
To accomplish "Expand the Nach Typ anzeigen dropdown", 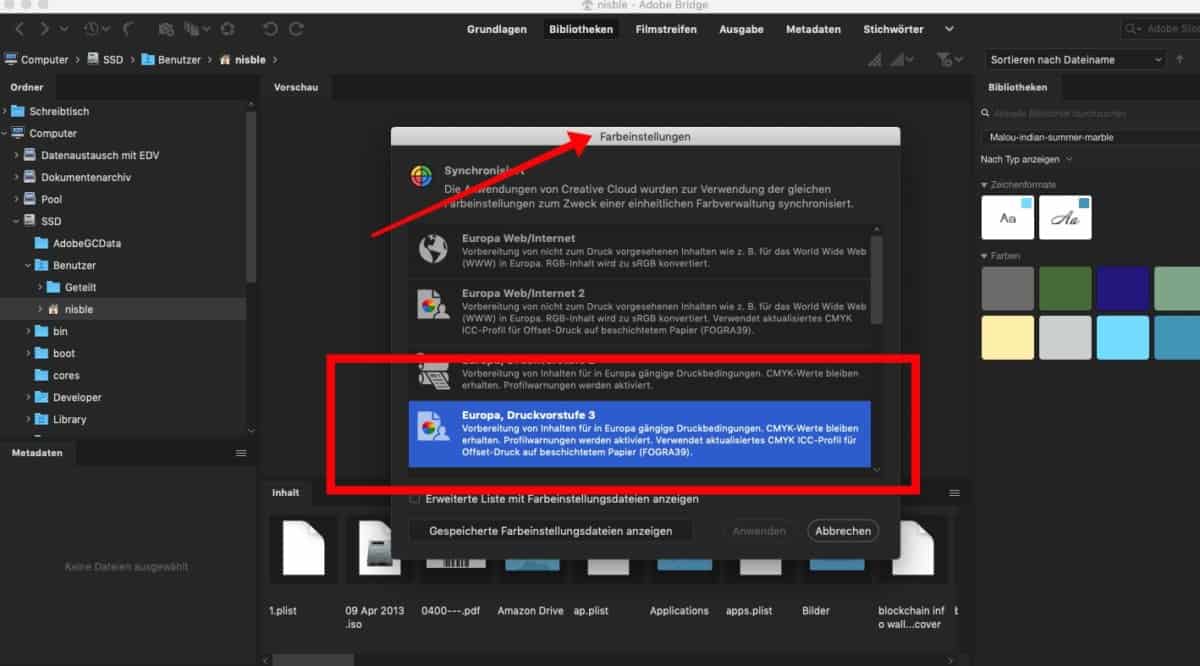I will 1027,159.
